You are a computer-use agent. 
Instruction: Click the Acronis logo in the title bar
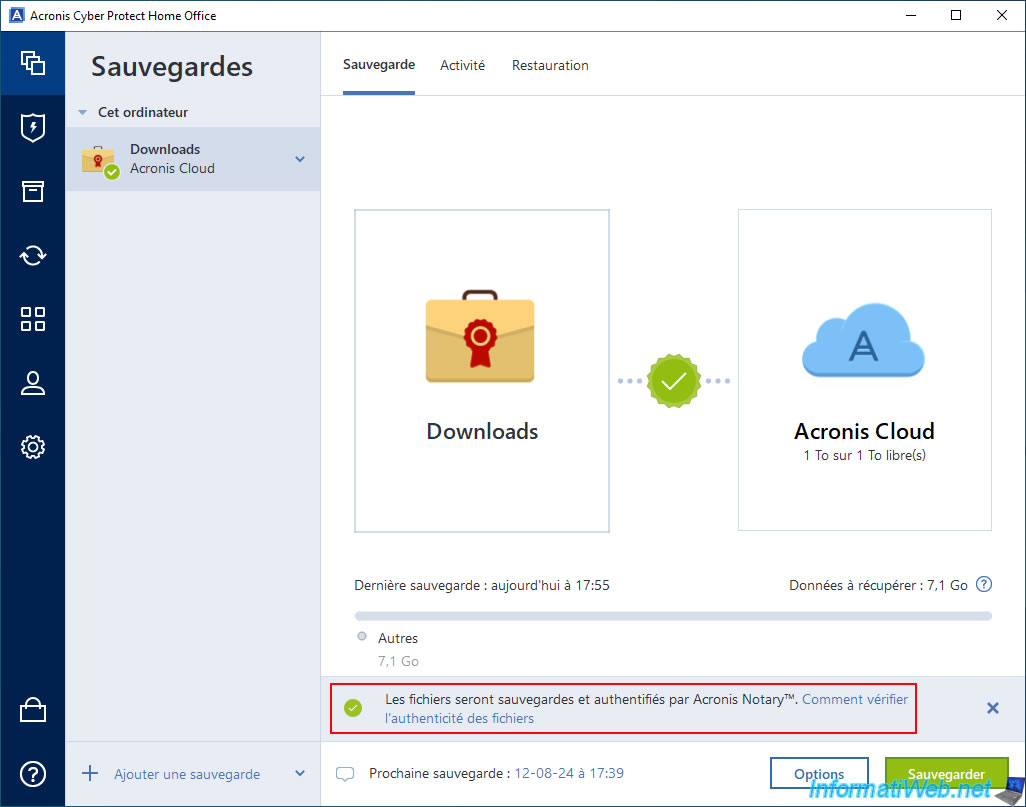point(16,15)
